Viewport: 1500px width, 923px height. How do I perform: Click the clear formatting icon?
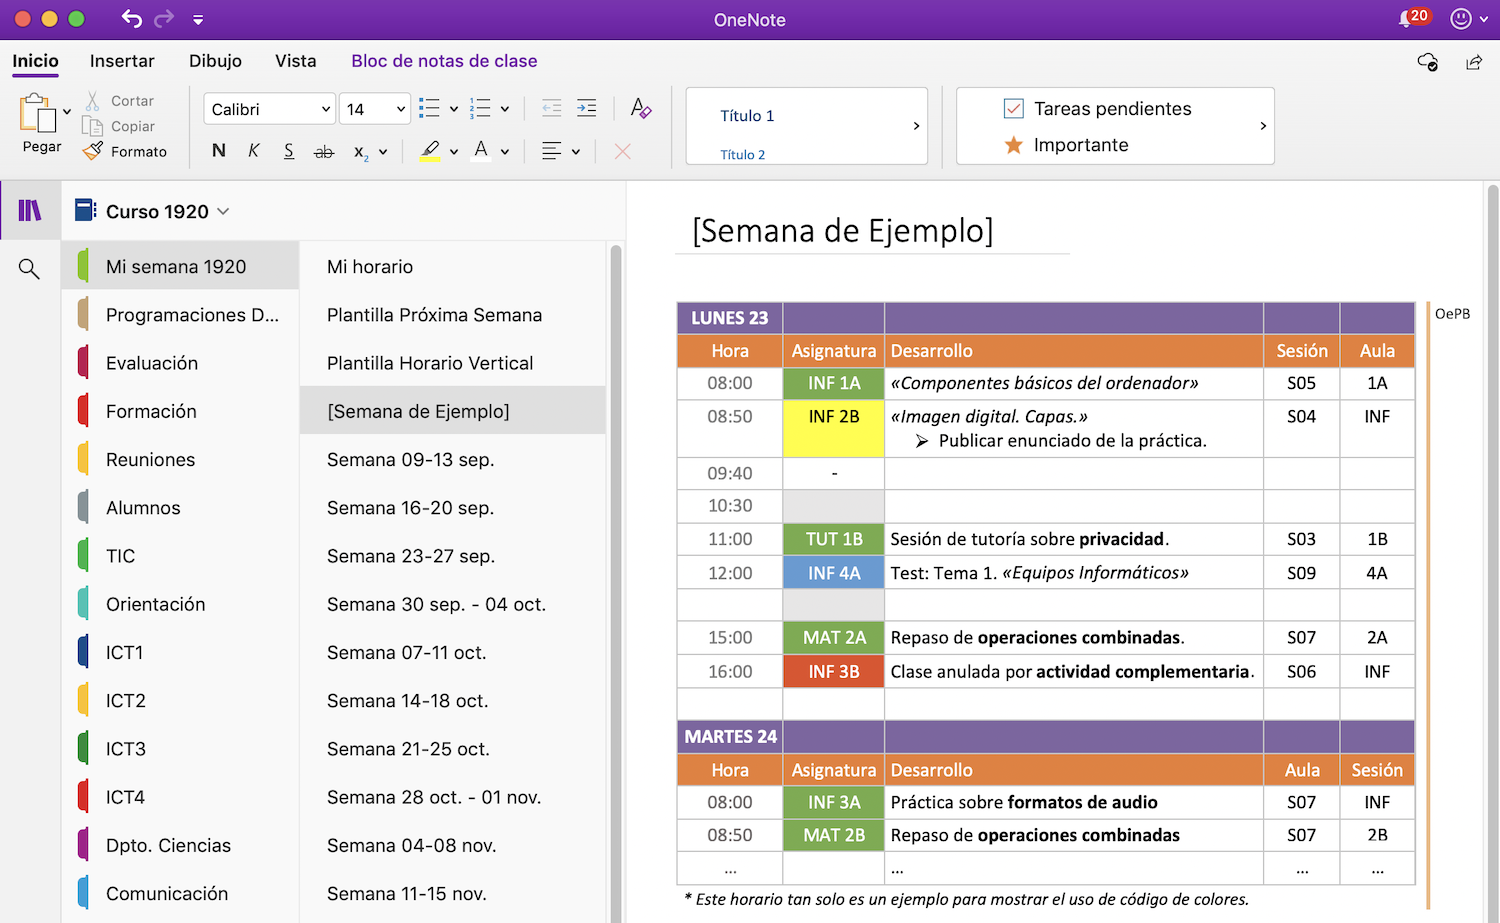641,108
